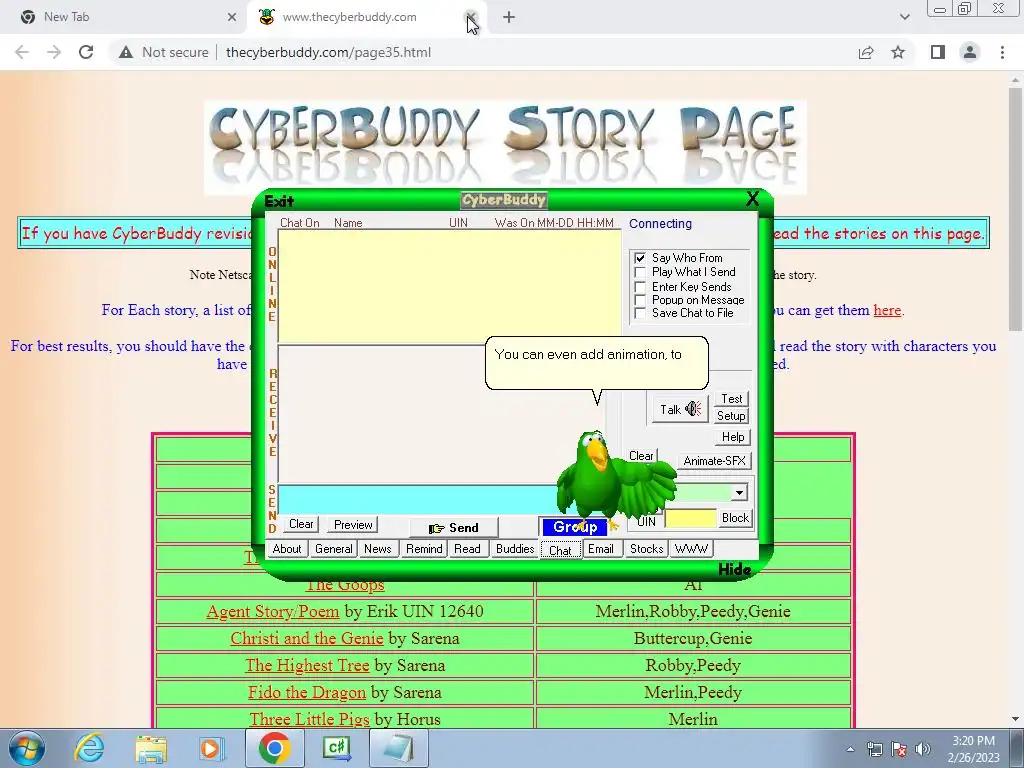Open the Windows Start menu
This screenshot has height=768, width=1024.
[x=27, y=748]
